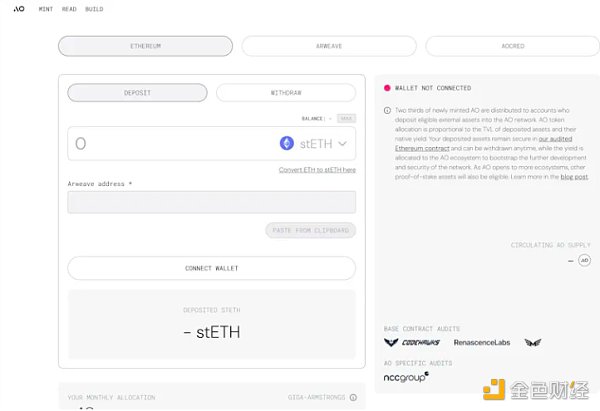The image size is (600, 411).
Task: Click the info icon beside the description text
Action: tap(387, 111)
